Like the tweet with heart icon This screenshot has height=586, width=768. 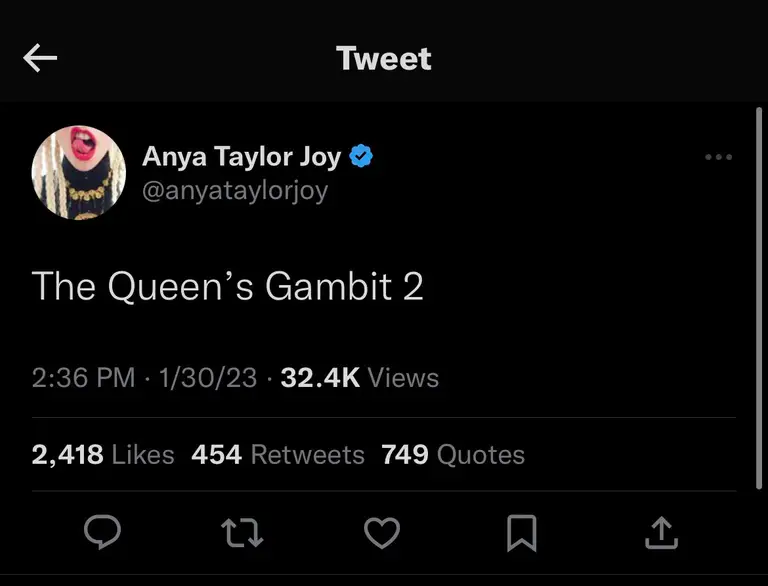click(x=381, y=534)
